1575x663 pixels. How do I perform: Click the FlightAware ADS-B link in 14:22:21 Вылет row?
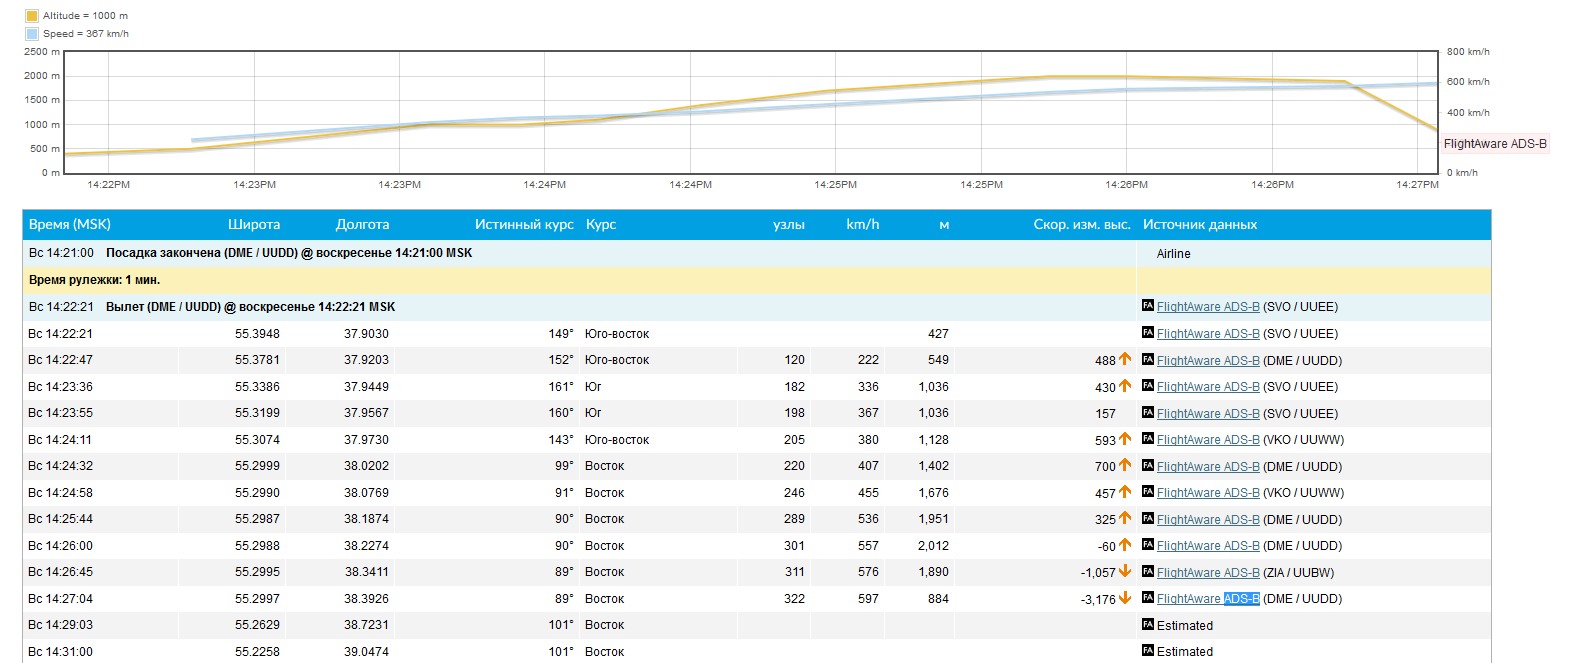(x=1208, y=307)
